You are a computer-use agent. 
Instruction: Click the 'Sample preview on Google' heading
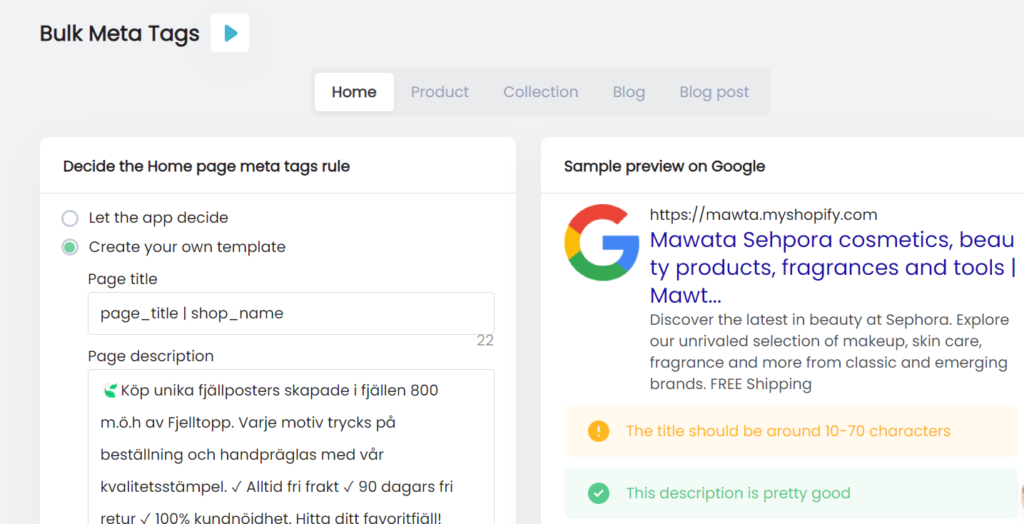pos(664,167)
